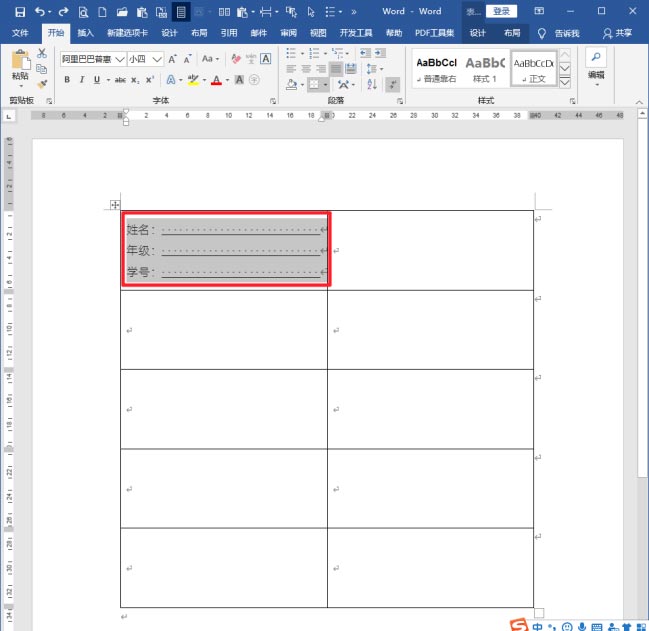The height and width of the screenshot is (631, 649).
Task: Center the paragraph text
Action: (306, 69)
